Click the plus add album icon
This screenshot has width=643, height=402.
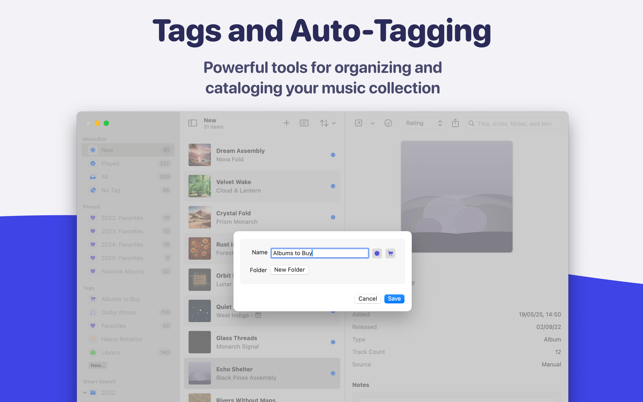286,123
